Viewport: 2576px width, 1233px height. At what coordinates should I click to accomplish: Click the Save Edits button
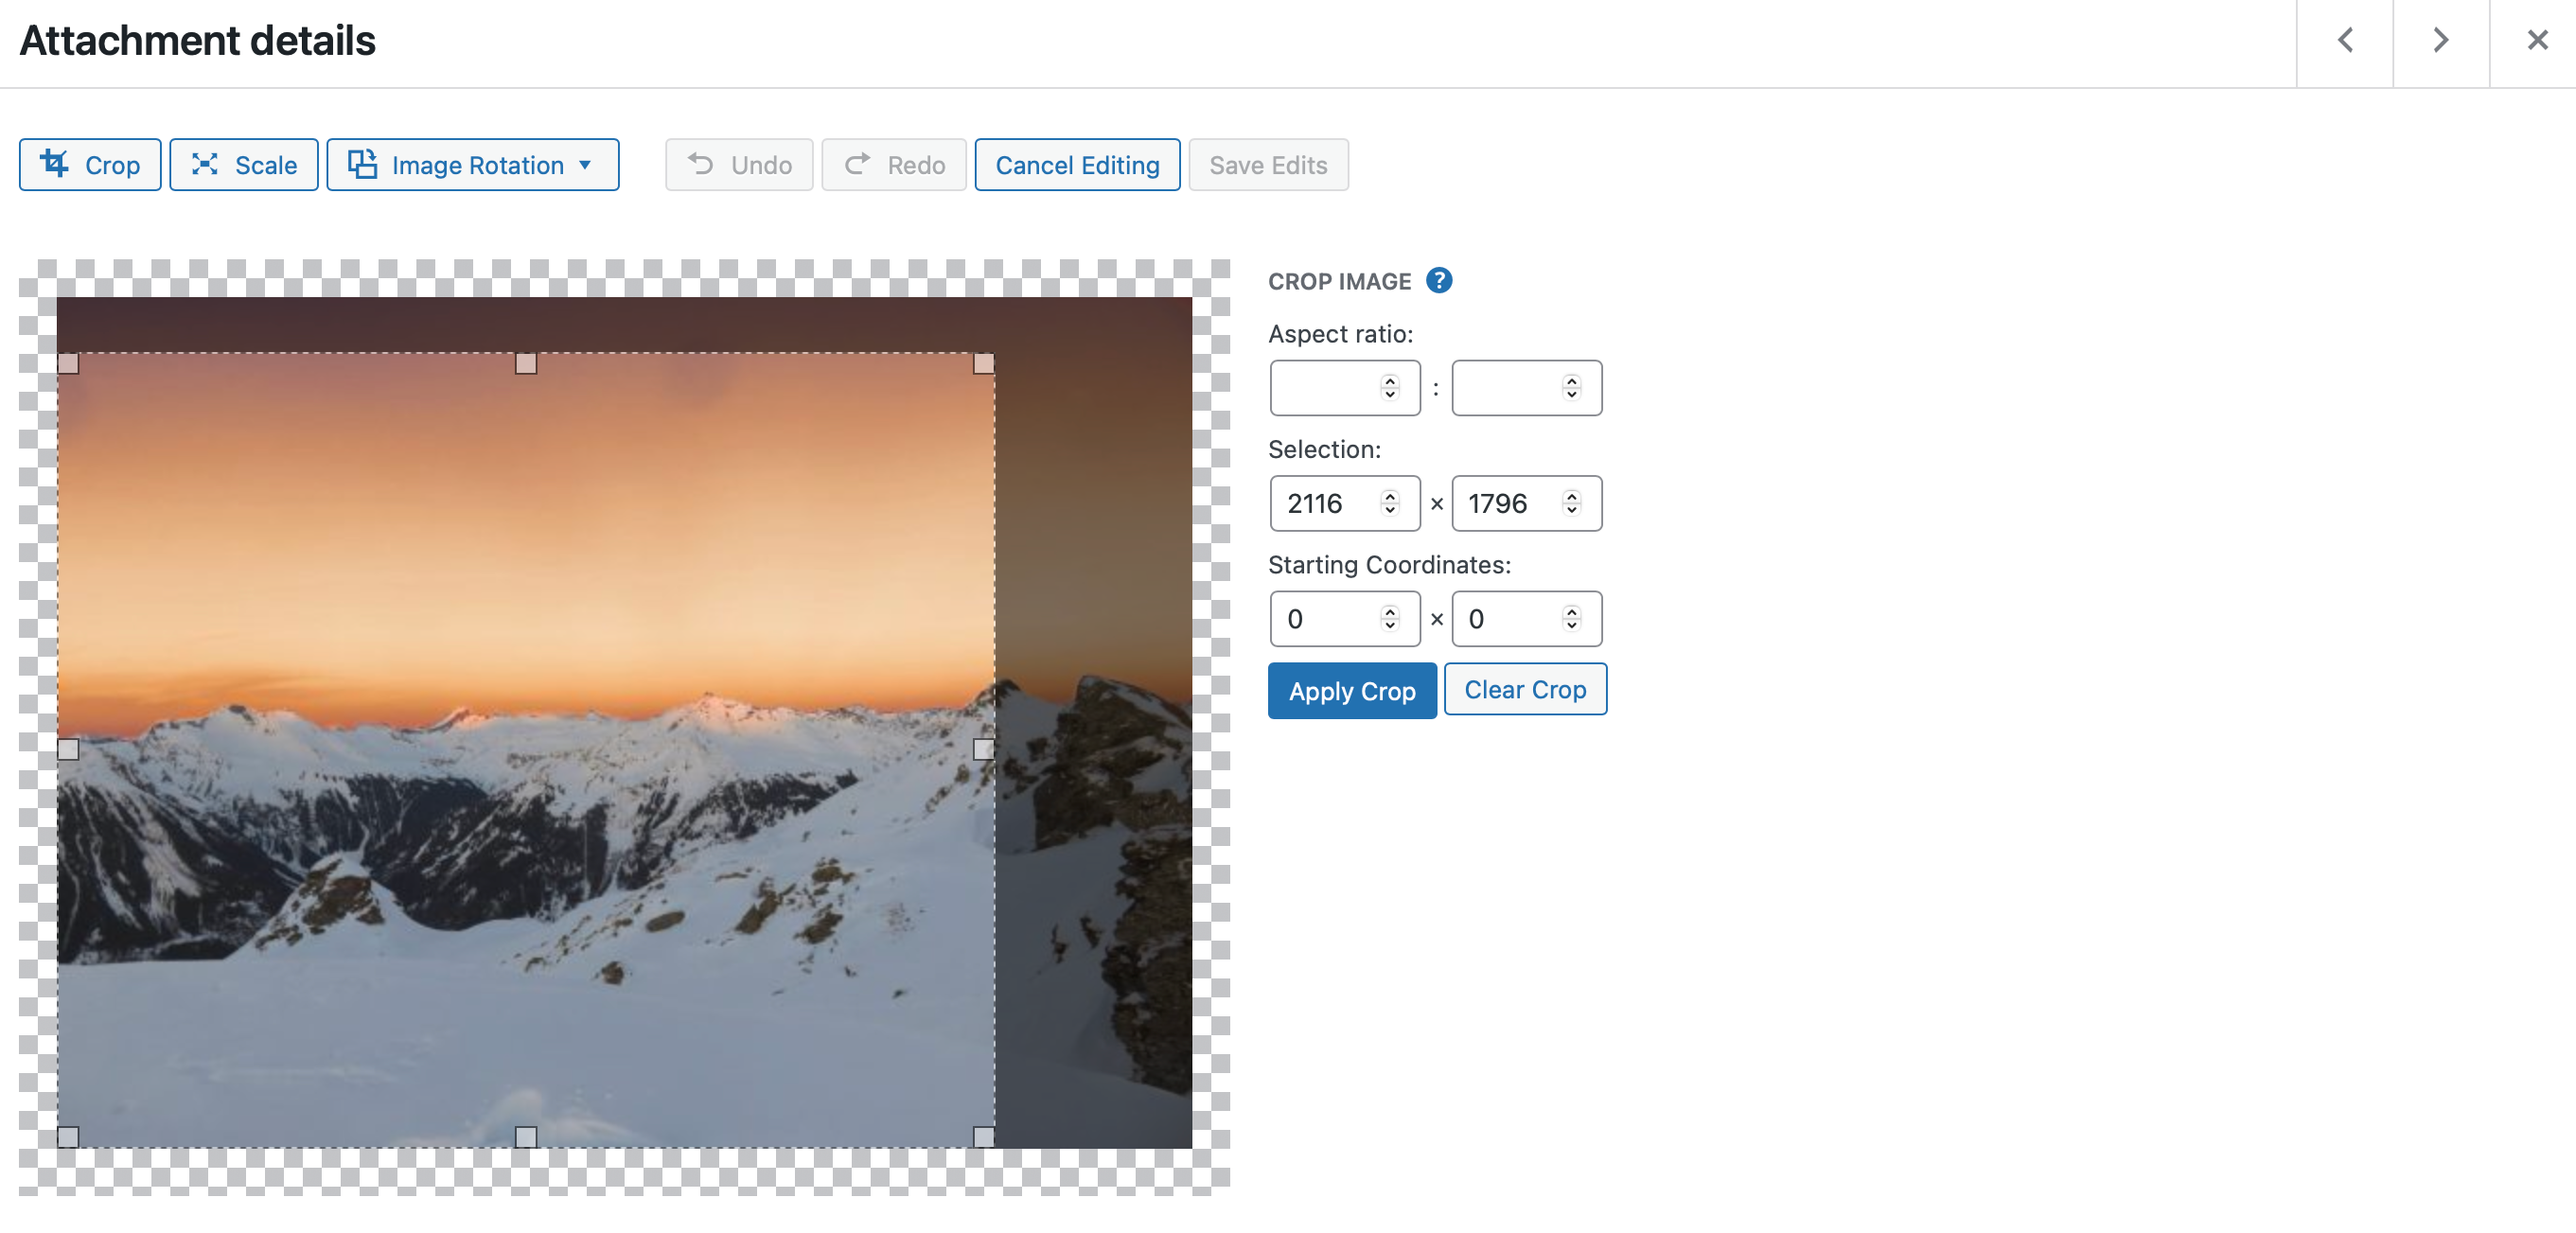click(1268, 164)
